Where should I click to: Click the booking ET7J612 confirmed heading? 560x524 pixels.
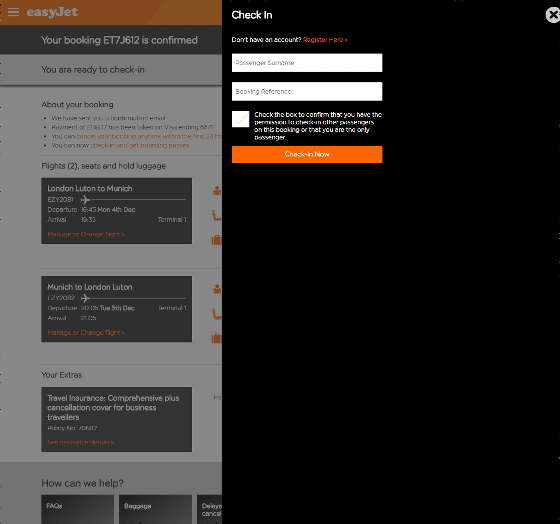pyautogui.click(x=119, y=40)
